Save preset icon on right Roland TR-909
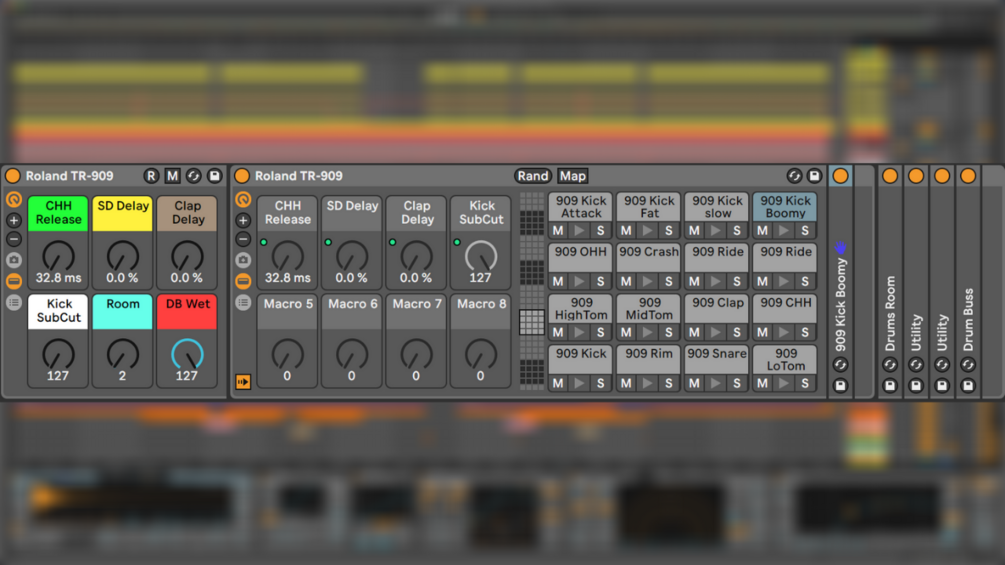Screen dimensions: 1005x565 pos(815,176)
